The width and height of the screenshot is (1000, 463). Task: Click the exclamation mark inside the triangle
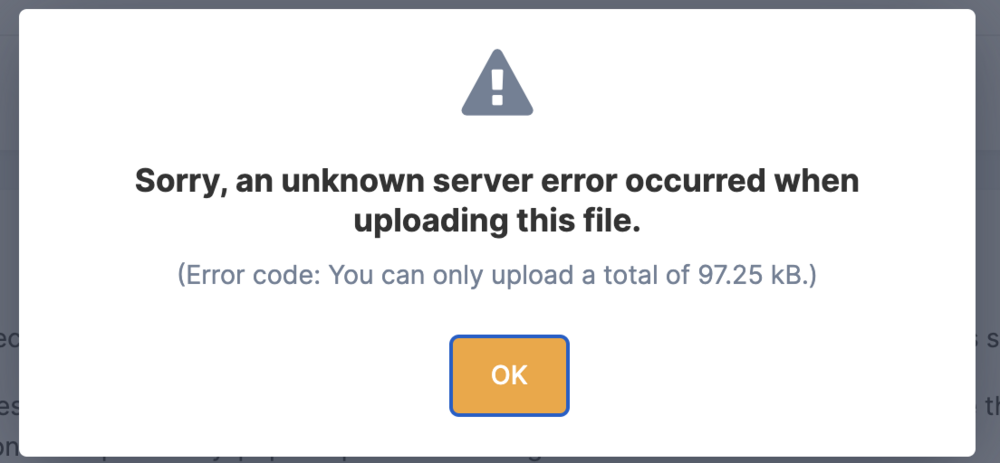(497, 87)
